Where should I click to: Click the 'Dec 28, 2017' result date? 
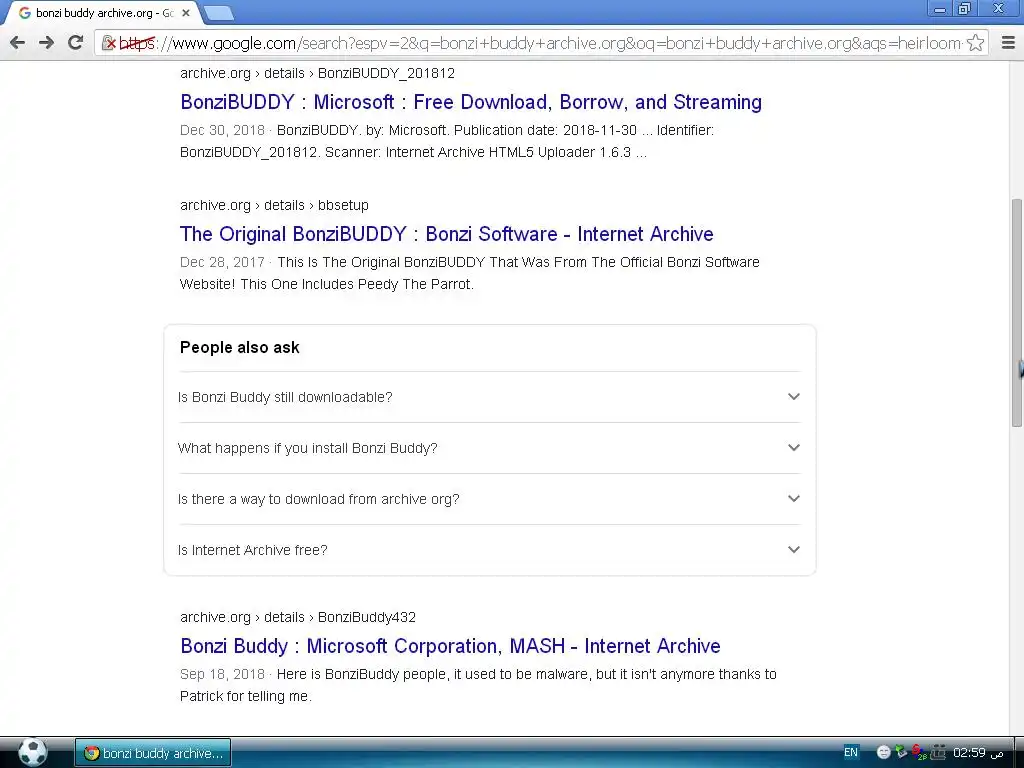[x=222, y=262]
